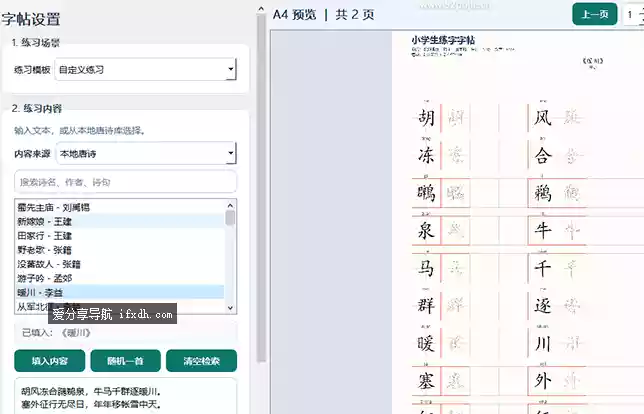Image resolution: width=644 pixels, height=414 pixels.
Task: Click the poem search input field
Action: (126, 182)
